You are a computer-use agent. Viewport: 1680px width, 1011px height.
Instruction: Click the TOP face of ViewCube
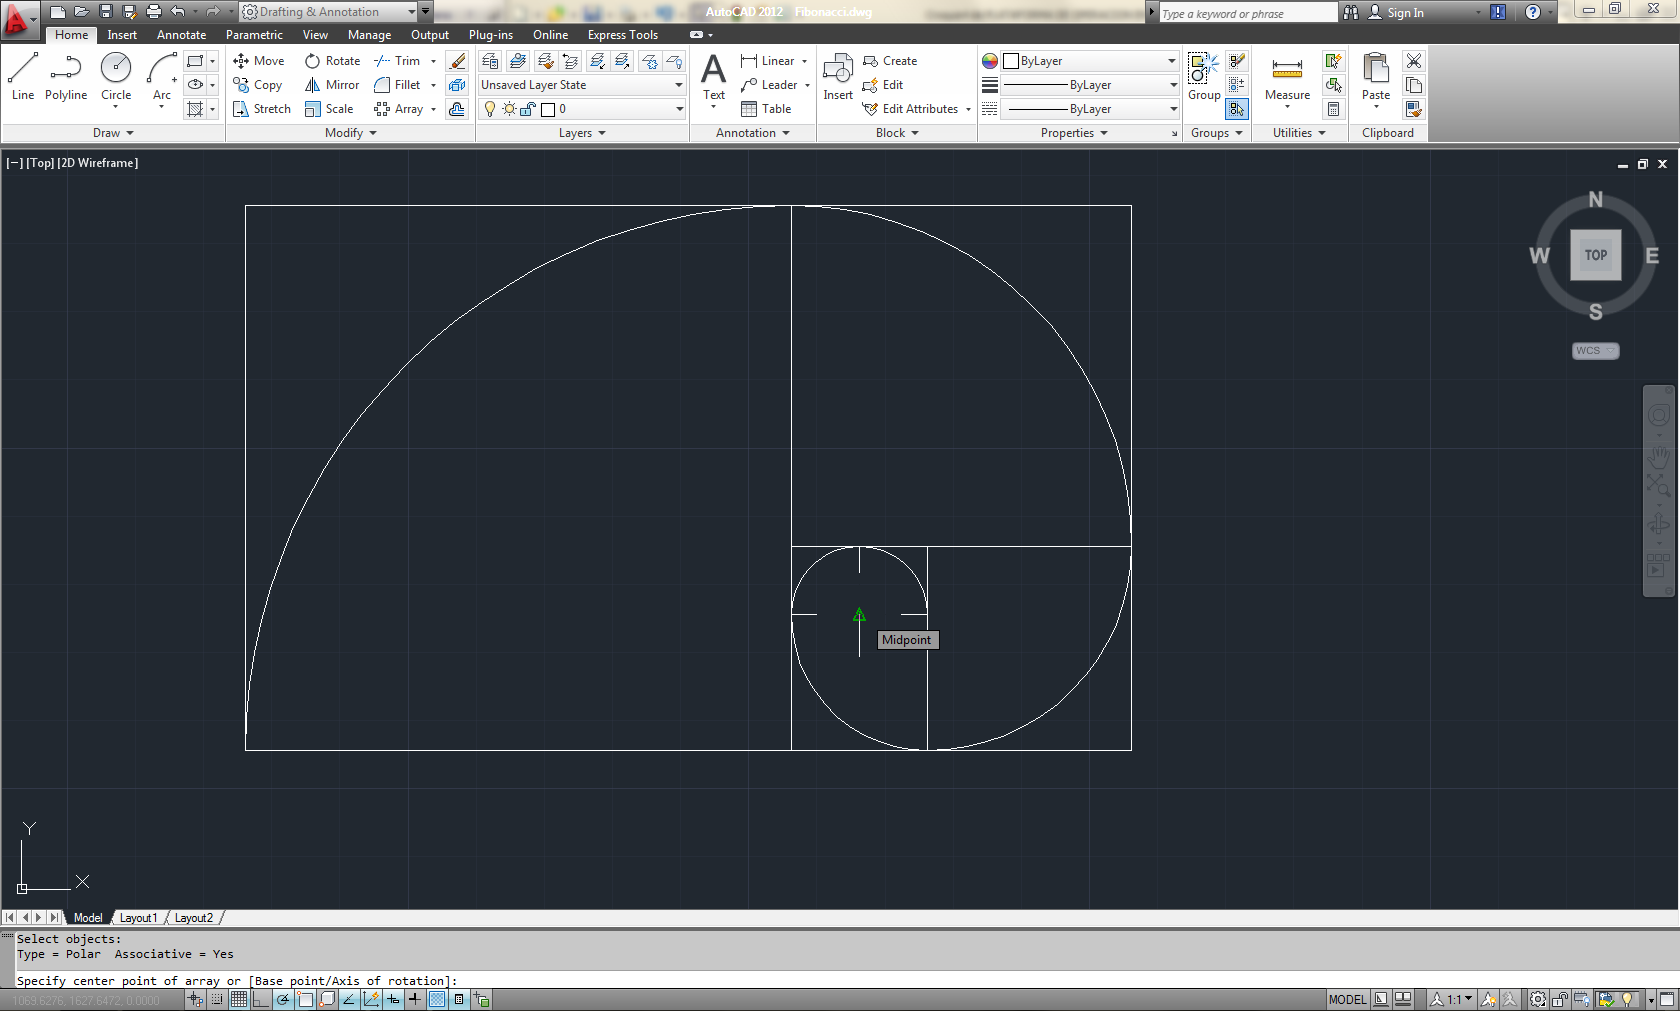1596,255
